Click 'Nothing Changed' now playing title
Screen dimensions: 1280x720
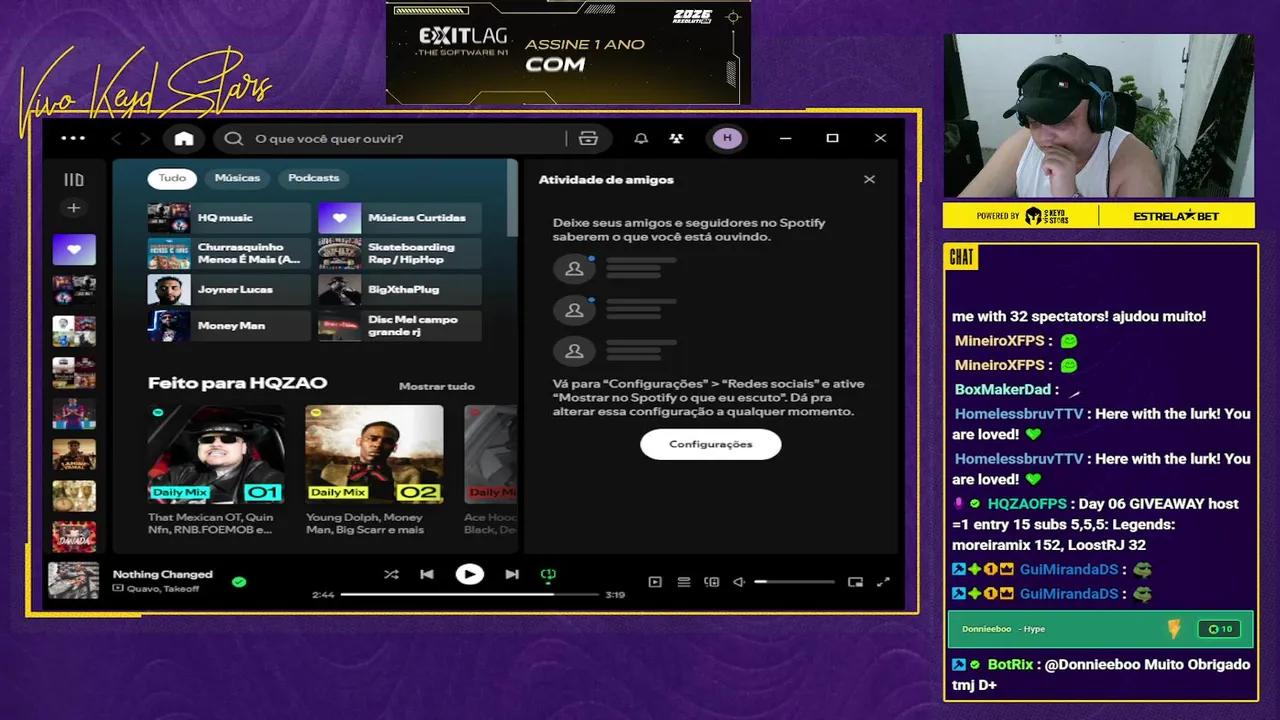click(x=163, y=574)
